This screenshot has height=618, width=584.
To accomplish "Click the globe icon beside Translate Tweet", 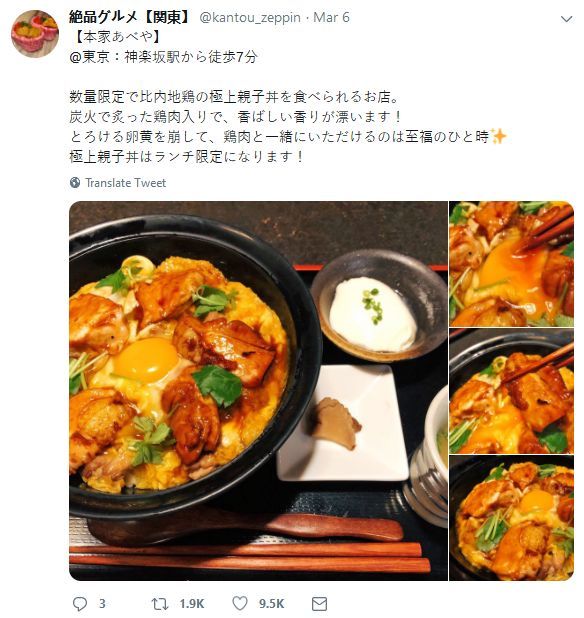I will click(75, 182).
